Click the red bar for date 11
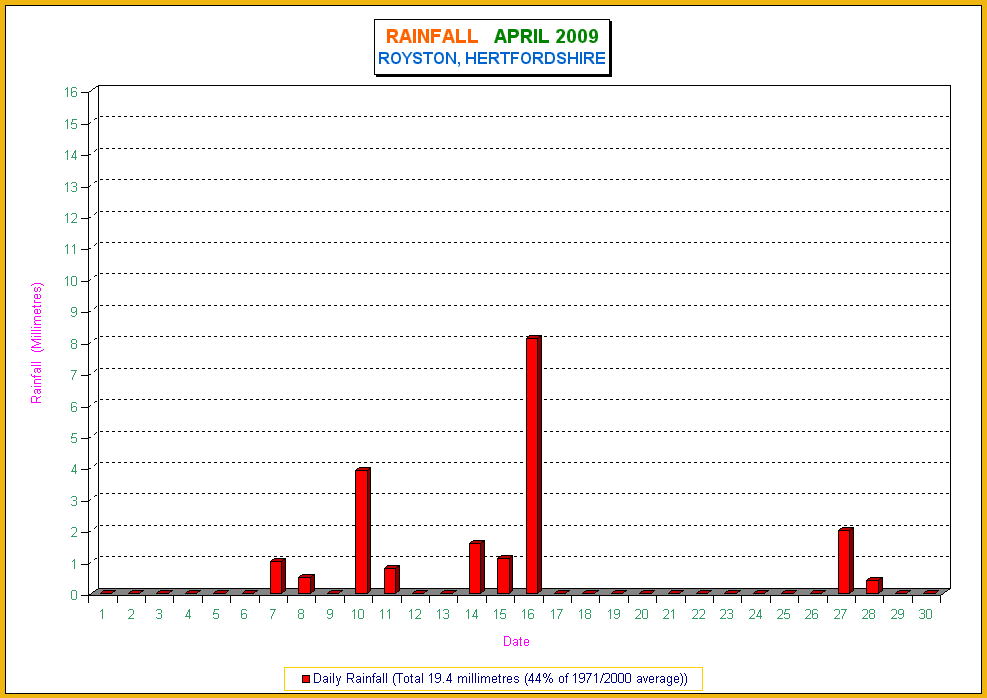987x698 pixels. pos(390,581)
